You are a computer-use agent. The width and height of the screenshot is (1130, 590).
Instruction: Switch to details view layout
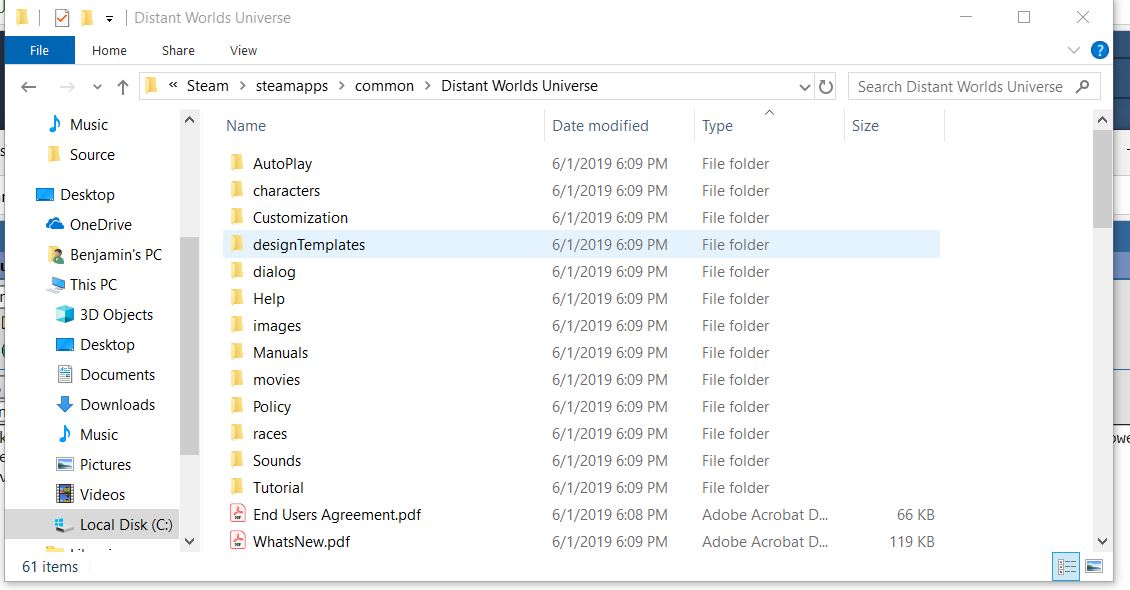click(x=1067, y=567)
